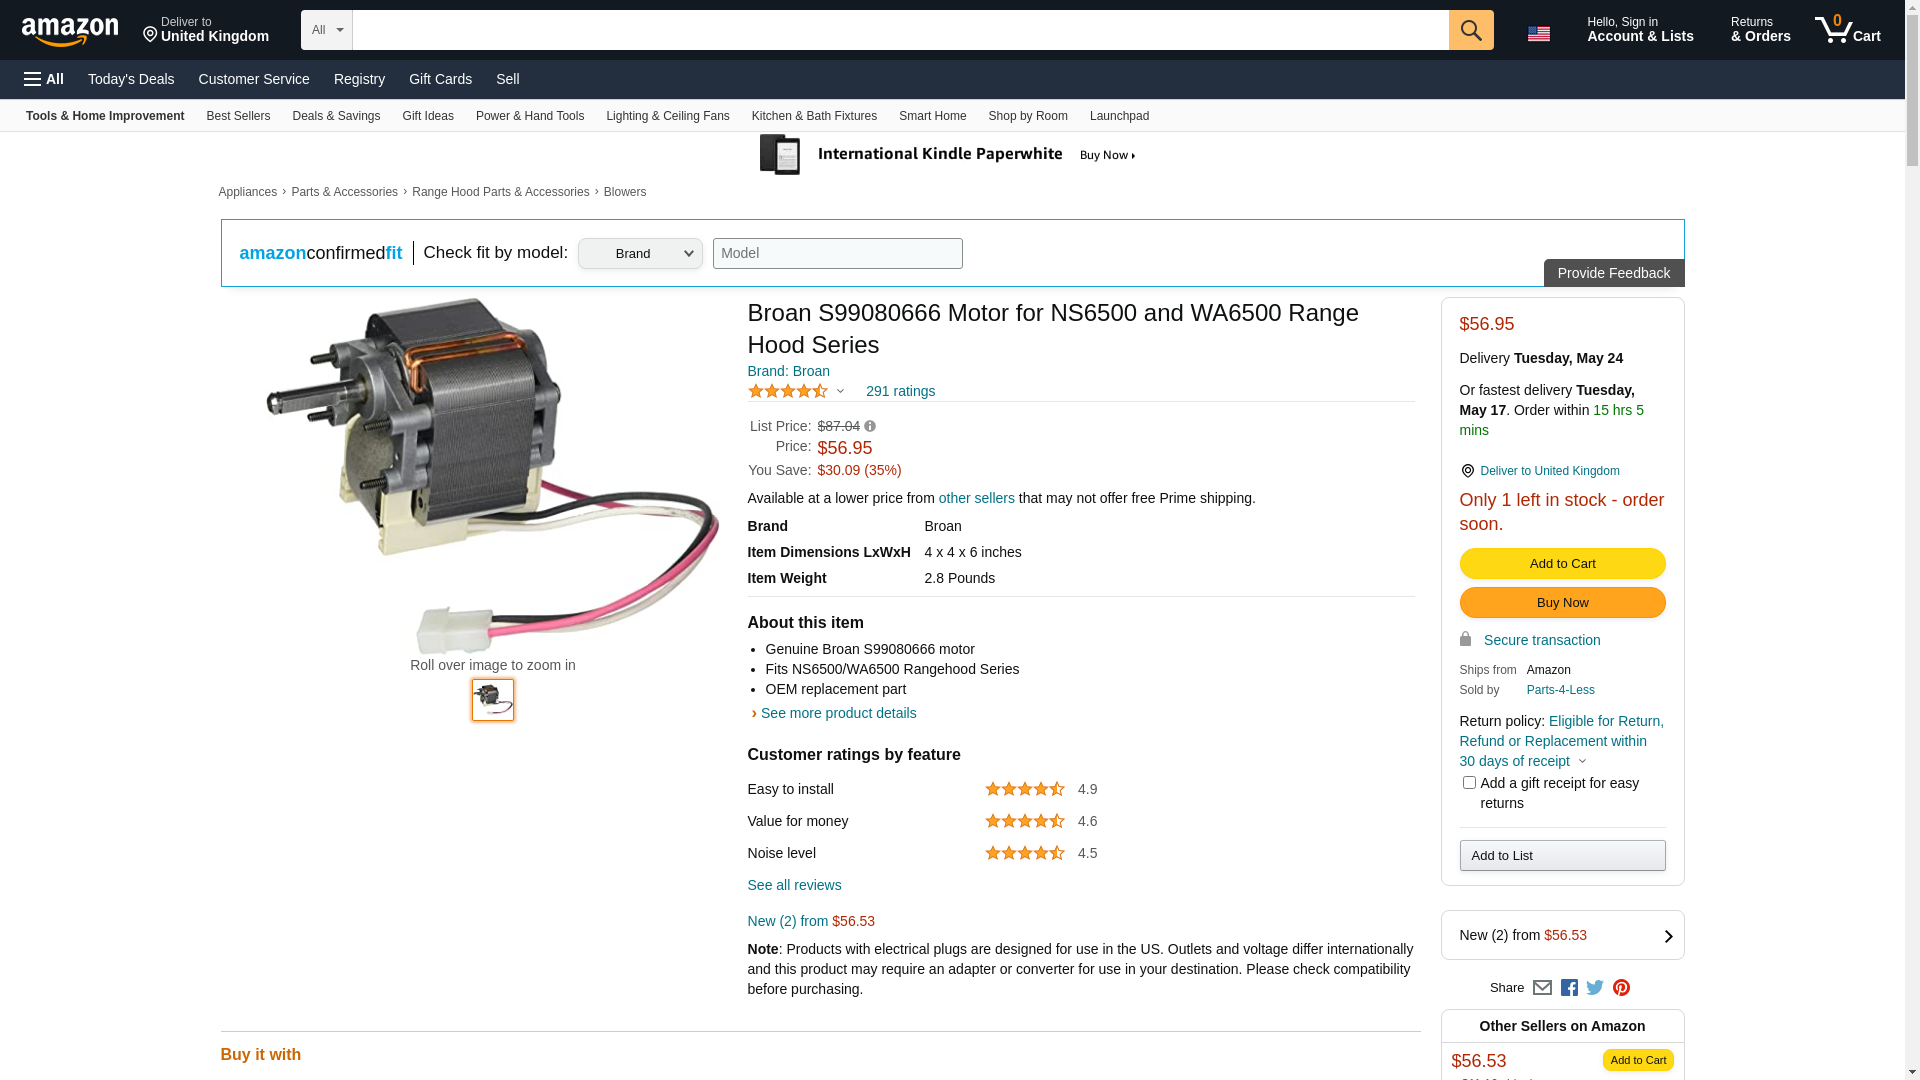
Task: Open the Brand dropdown for fit check
Action: [x=640, y=253]
